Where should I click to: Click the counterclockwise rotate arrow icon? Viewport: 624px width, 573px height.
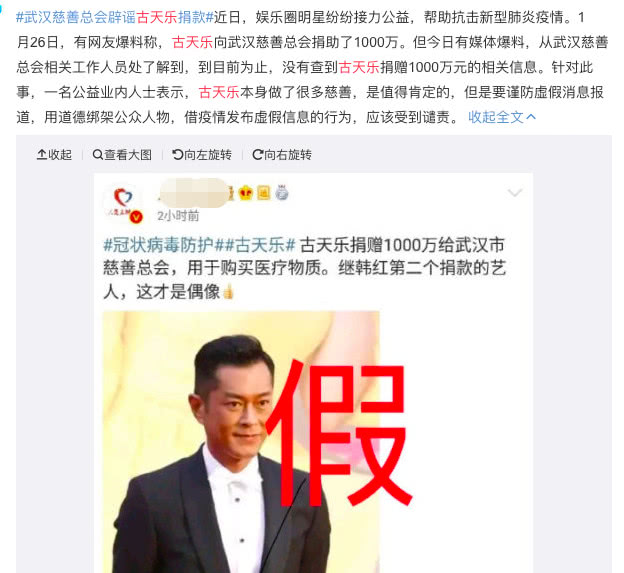click(x=177, y=154)
